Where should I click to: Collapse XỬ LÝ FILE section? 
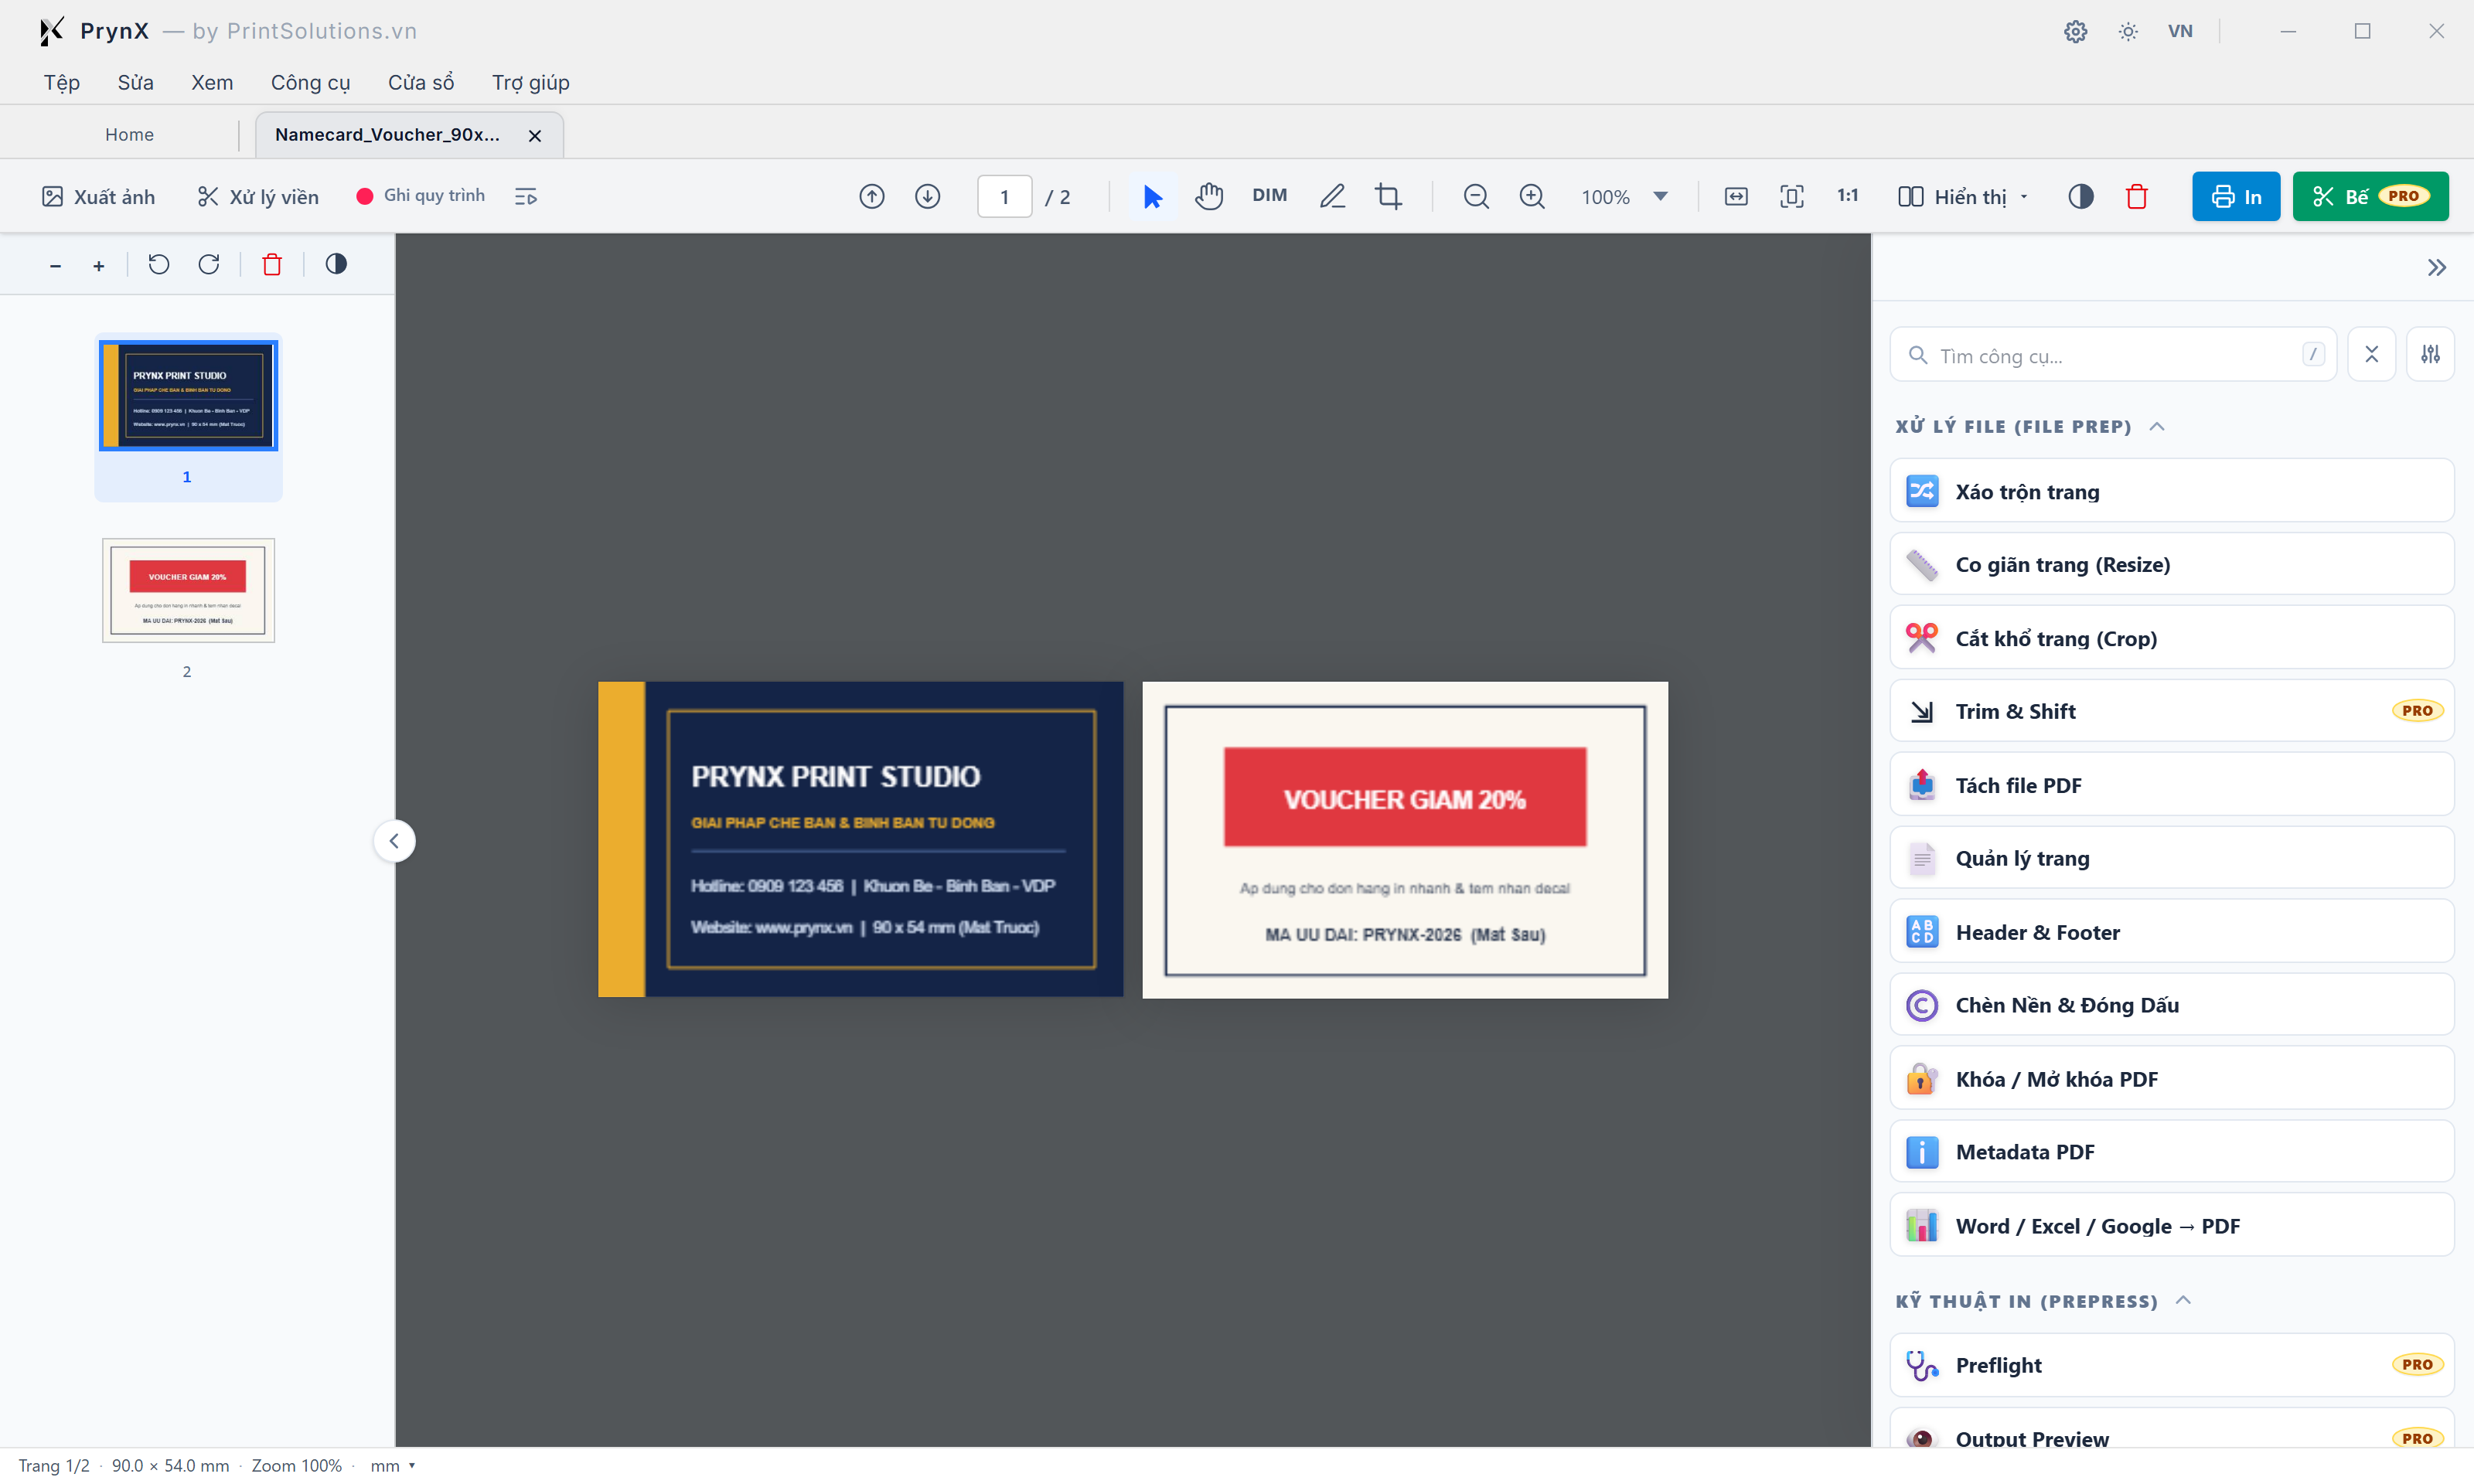2158,427
